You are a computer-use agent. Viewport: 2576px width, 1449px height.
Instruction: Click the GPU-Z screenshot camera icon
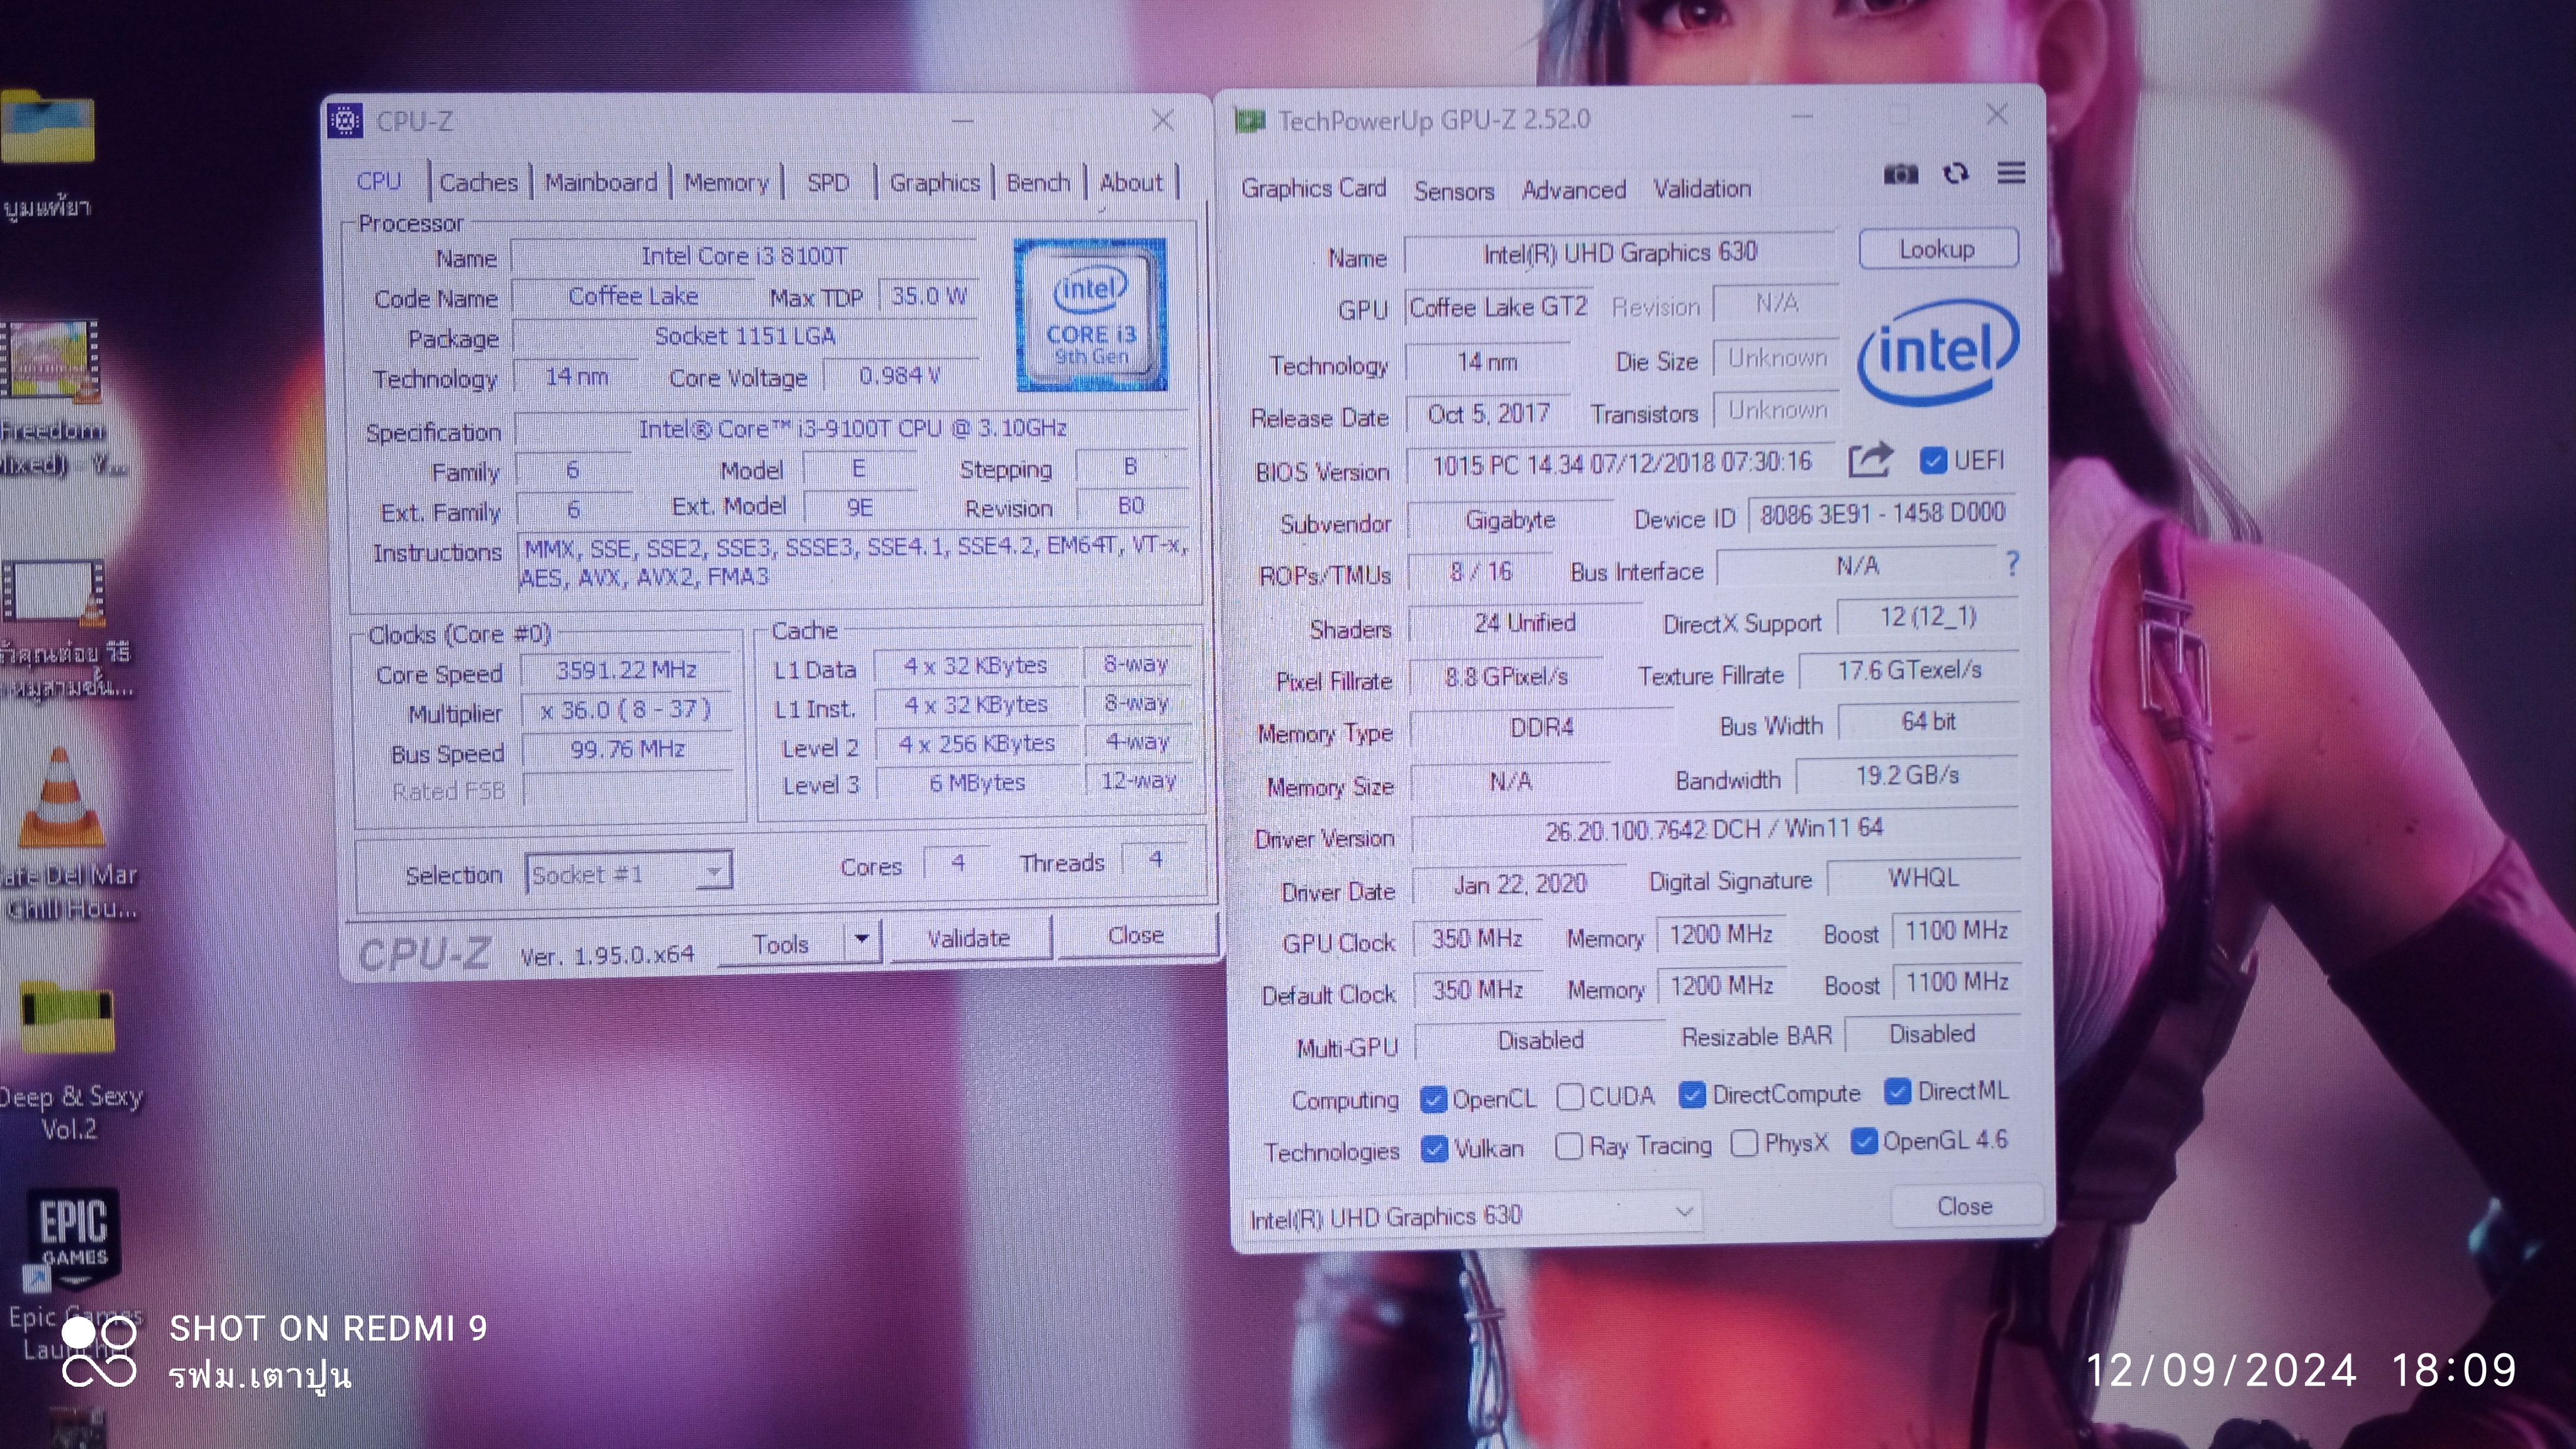click(x=1900, y=175)
